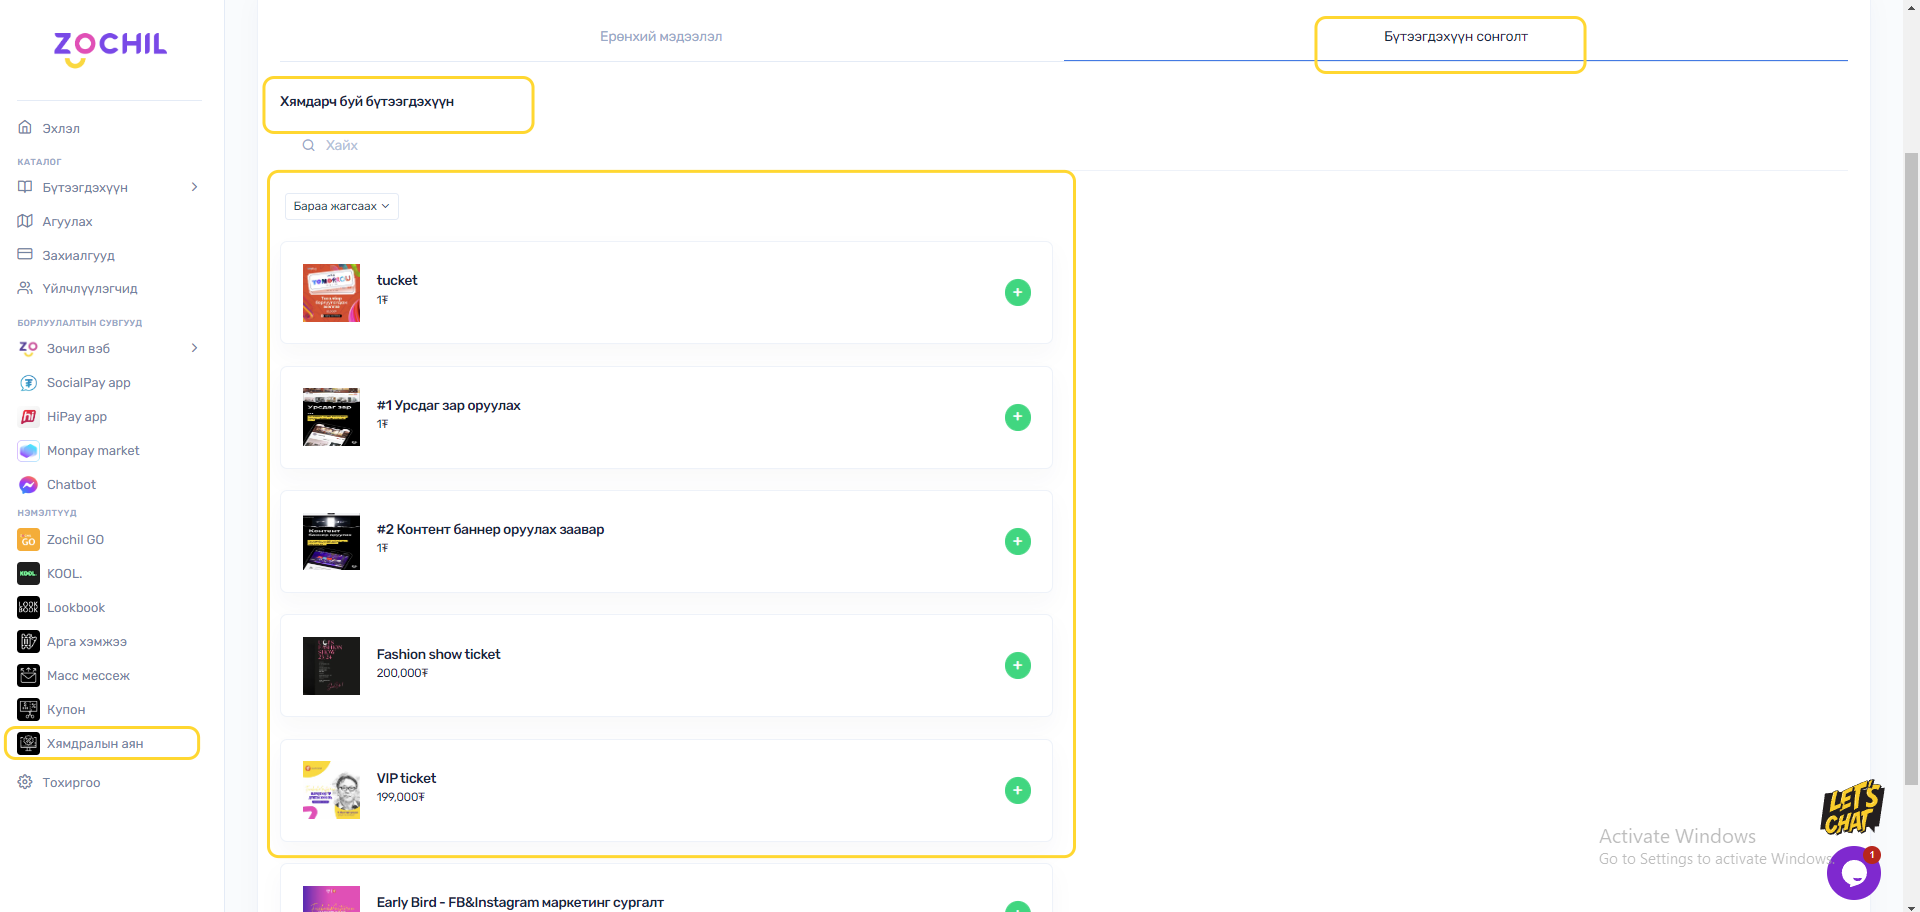This screenshot has height=912, width=1920.
Task: Expand the Зочил вэб submenu chevron
Action: 194,348
